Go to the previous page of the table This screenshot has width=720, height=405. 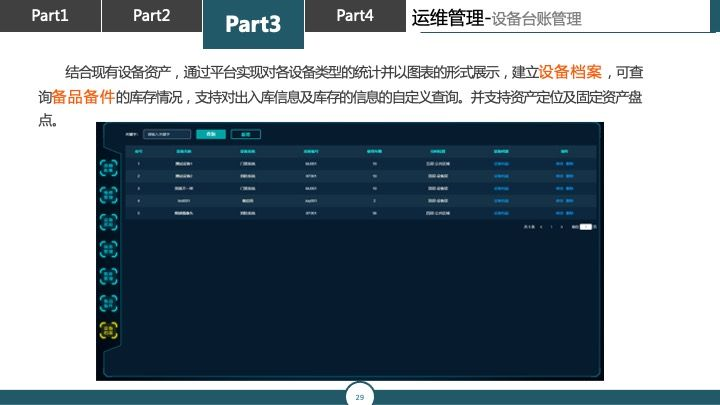(x=541, y=227)
